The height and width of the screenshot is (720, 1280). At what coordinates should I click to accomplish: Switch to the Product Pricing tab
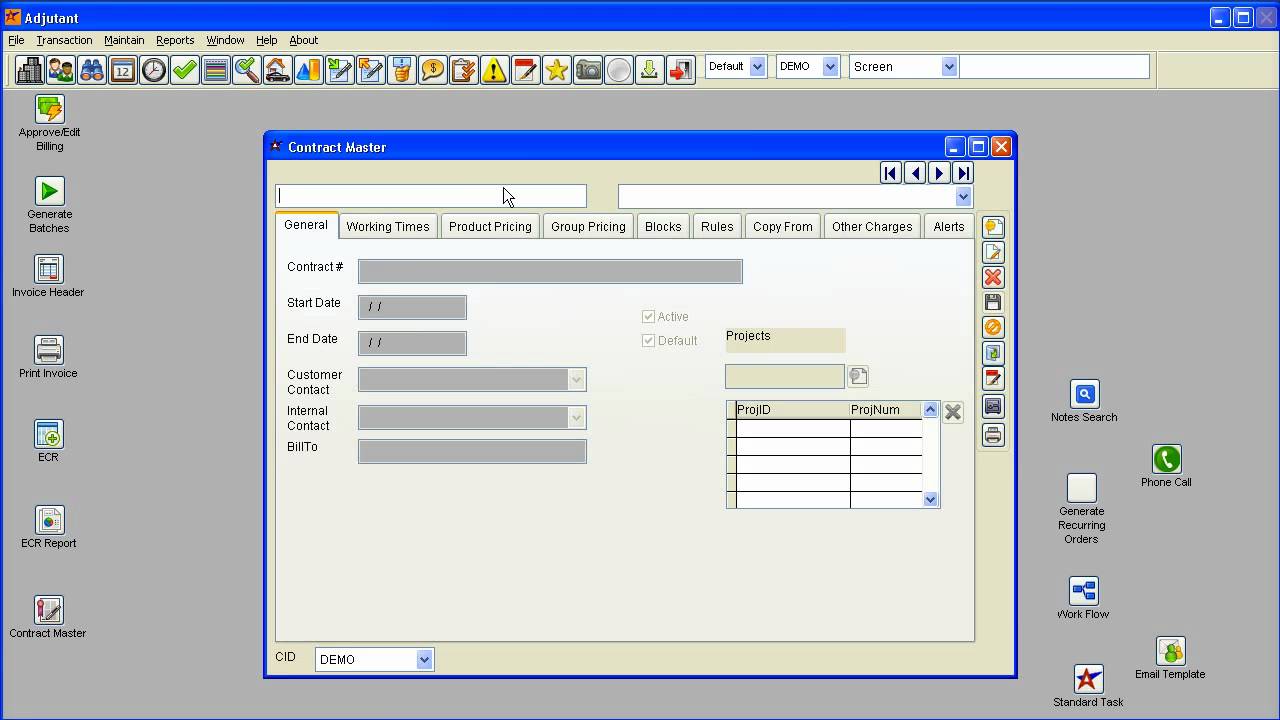[x=490, y=226]
